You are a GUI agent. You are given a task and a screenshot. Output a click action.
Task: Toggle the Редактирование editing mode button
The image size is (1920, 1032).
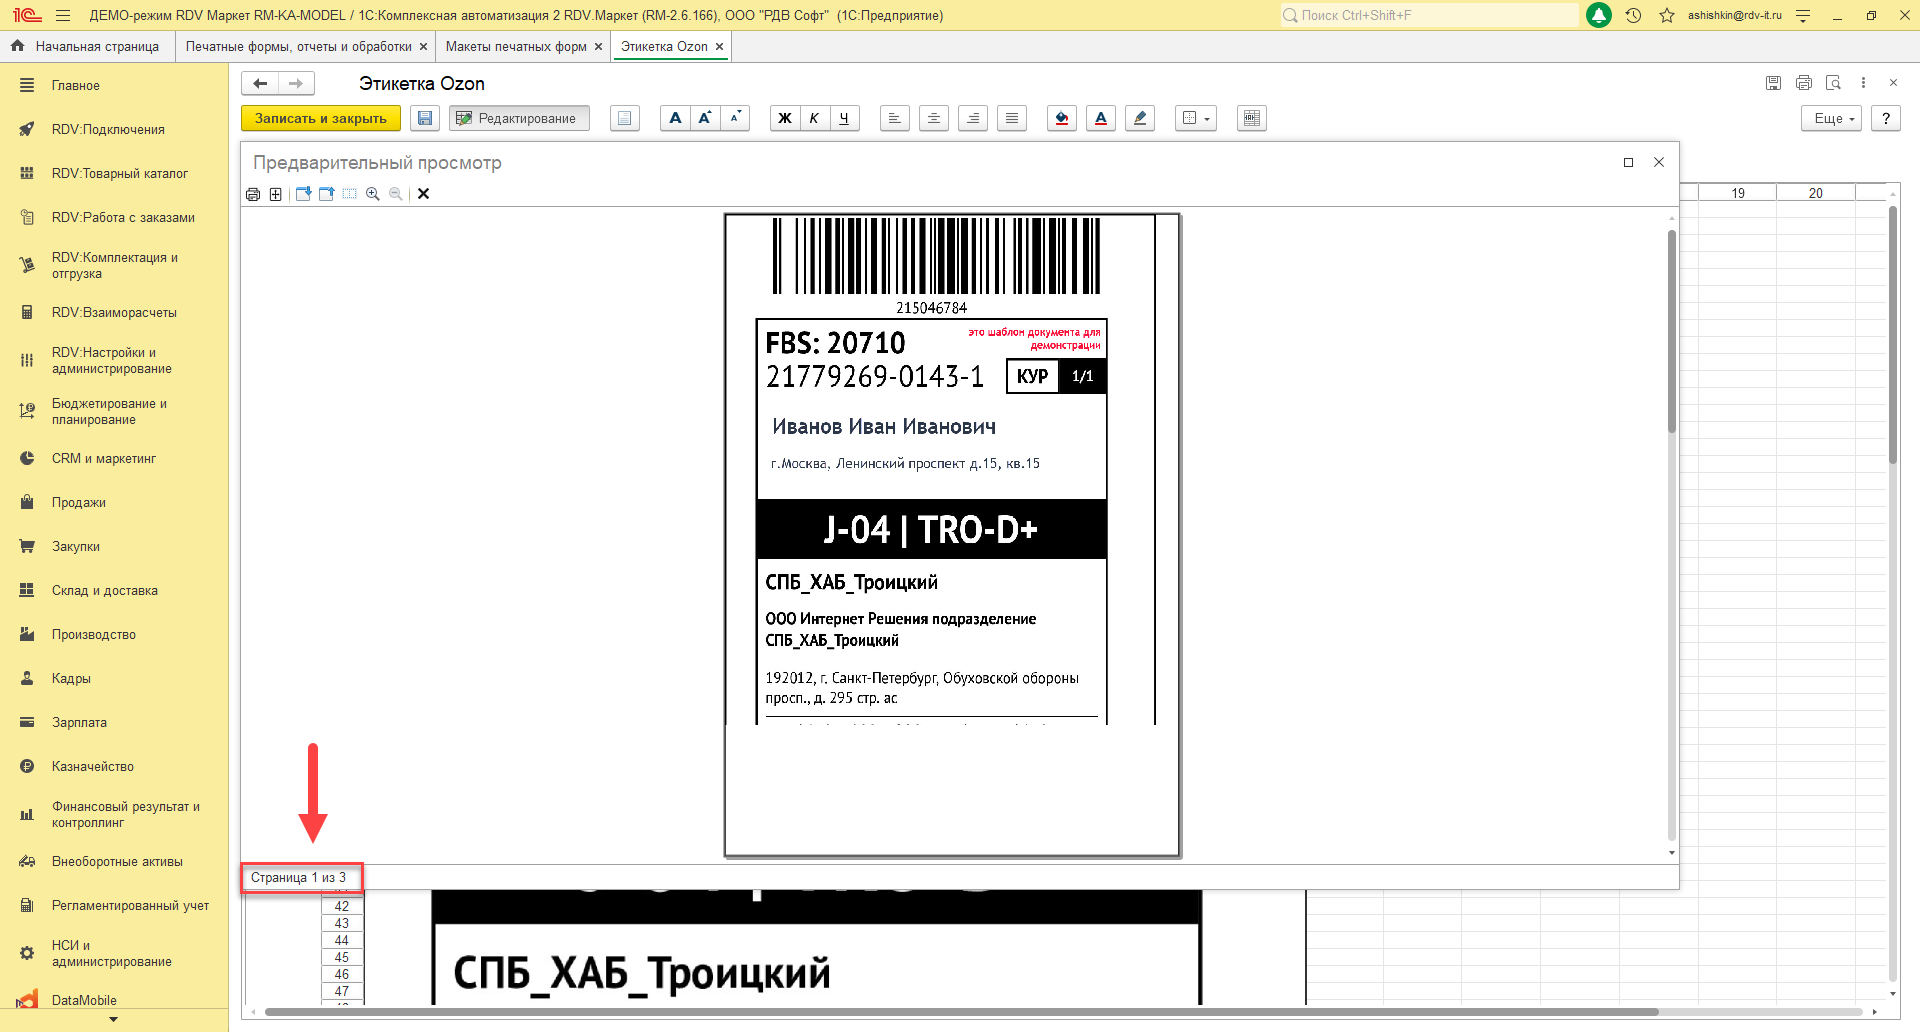click(x=519, y=118)
